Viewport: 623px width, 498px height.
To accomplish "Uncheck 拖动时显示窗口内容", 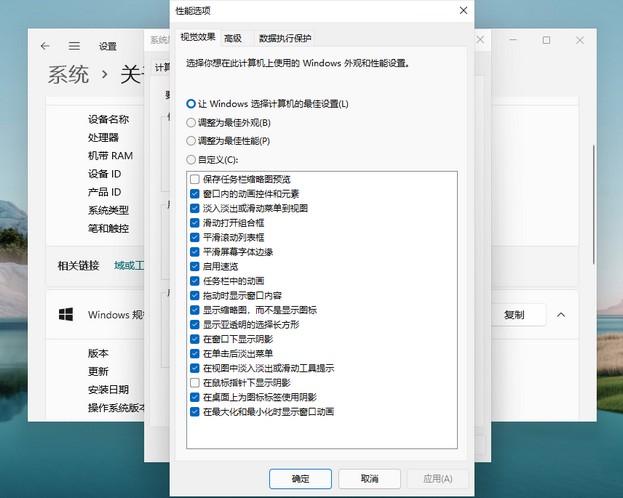I will [195, 295].
